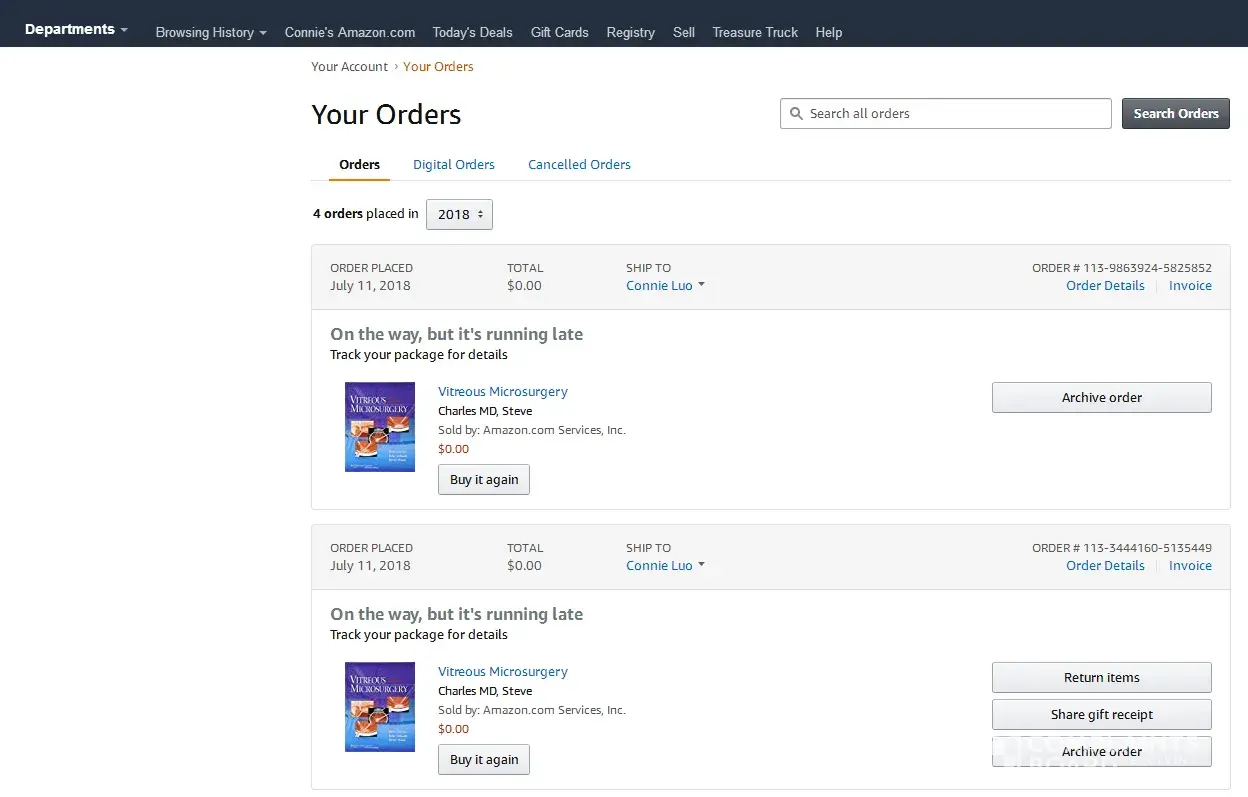Viewport: 1248px width, 797px height.
Task: Expand Connie Luo ship-to in second order
Action: pos(665,566)
